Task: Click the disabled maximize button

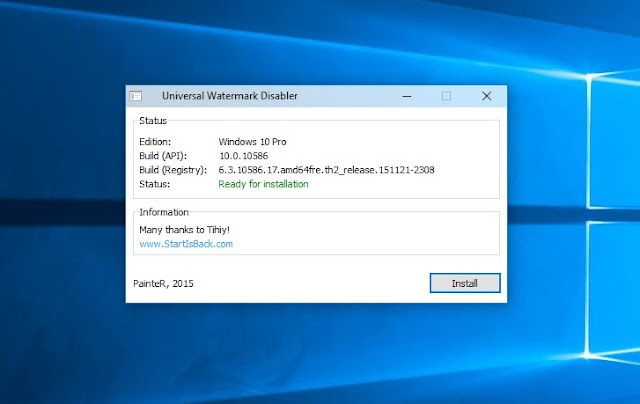Action: tap(447, 96)
